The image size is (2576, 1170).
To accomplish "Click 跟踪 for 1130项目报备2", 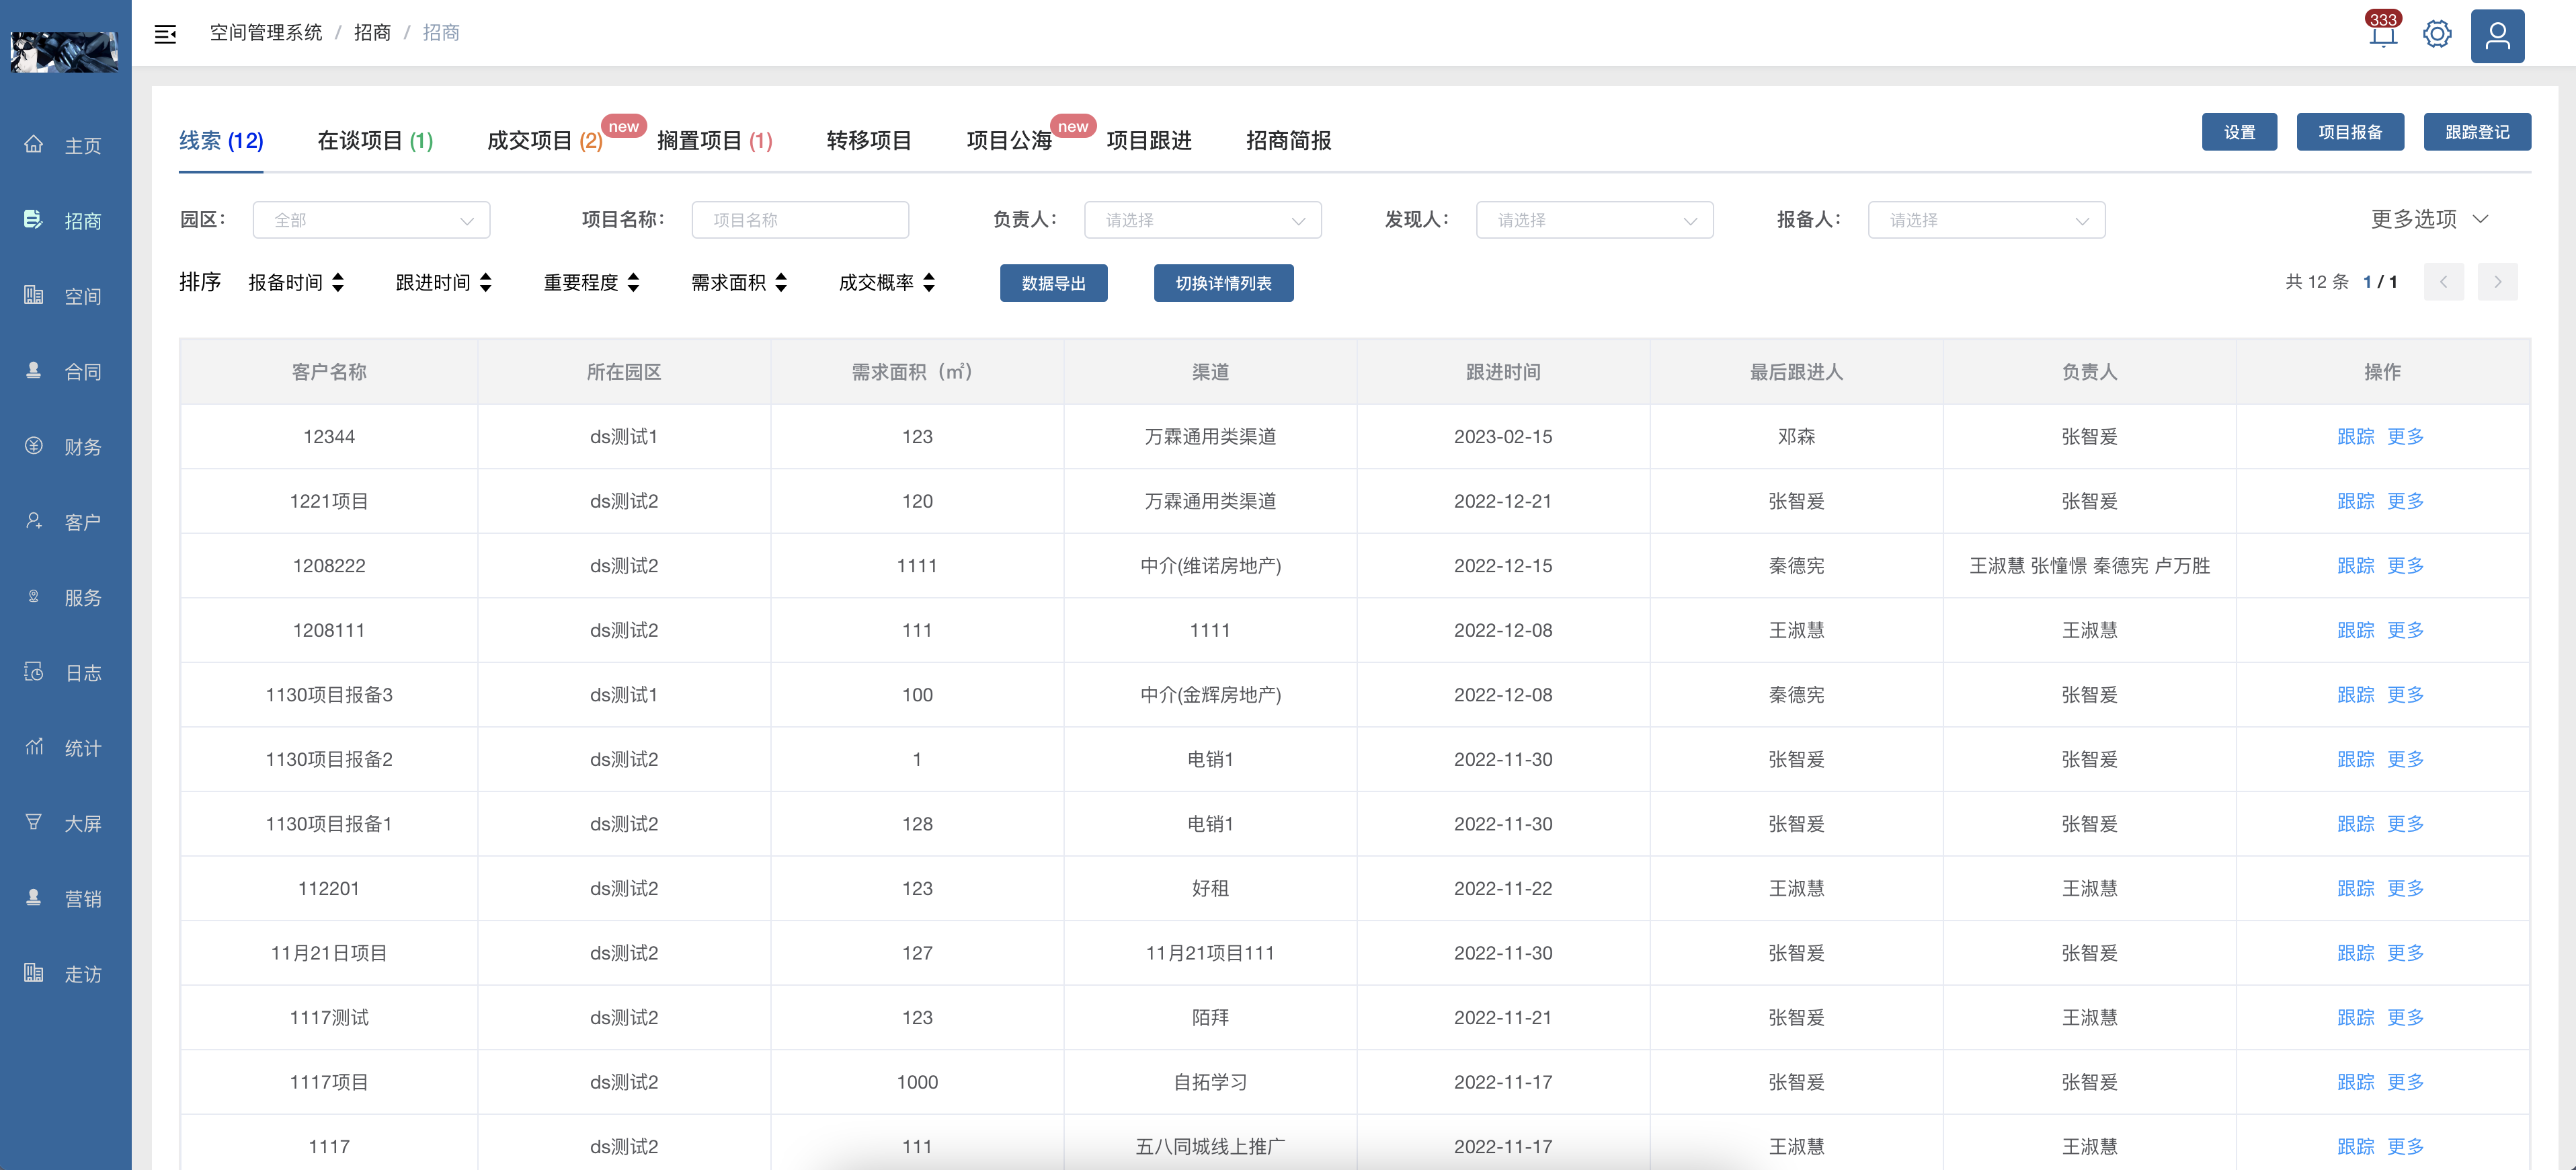I will click(x=2355, y=759).
